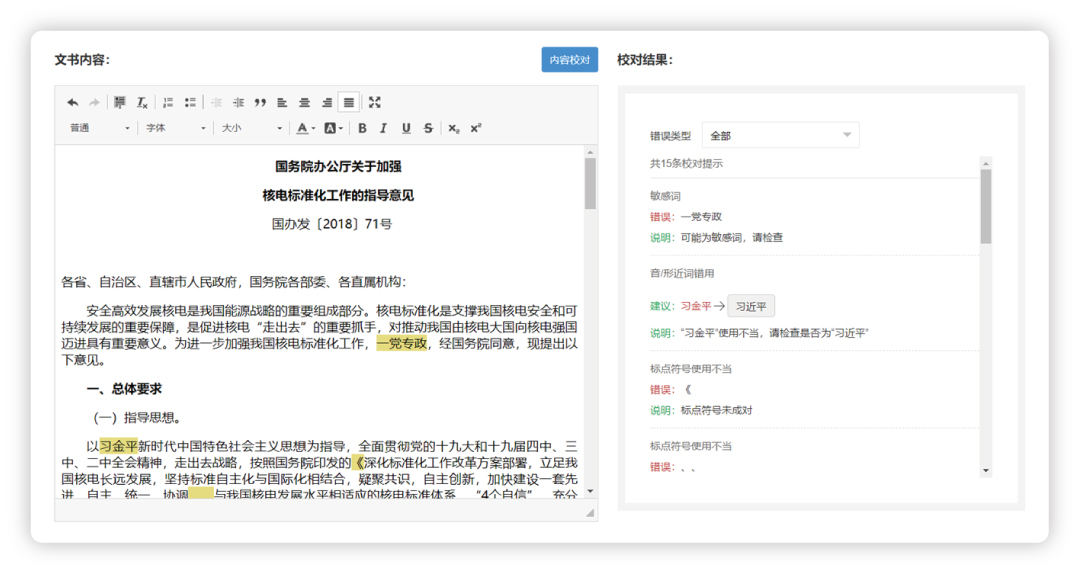The image size is (1078, 573).
Task: Select the highlighted 一党专政 text in the document
Action: click(402, 343)
